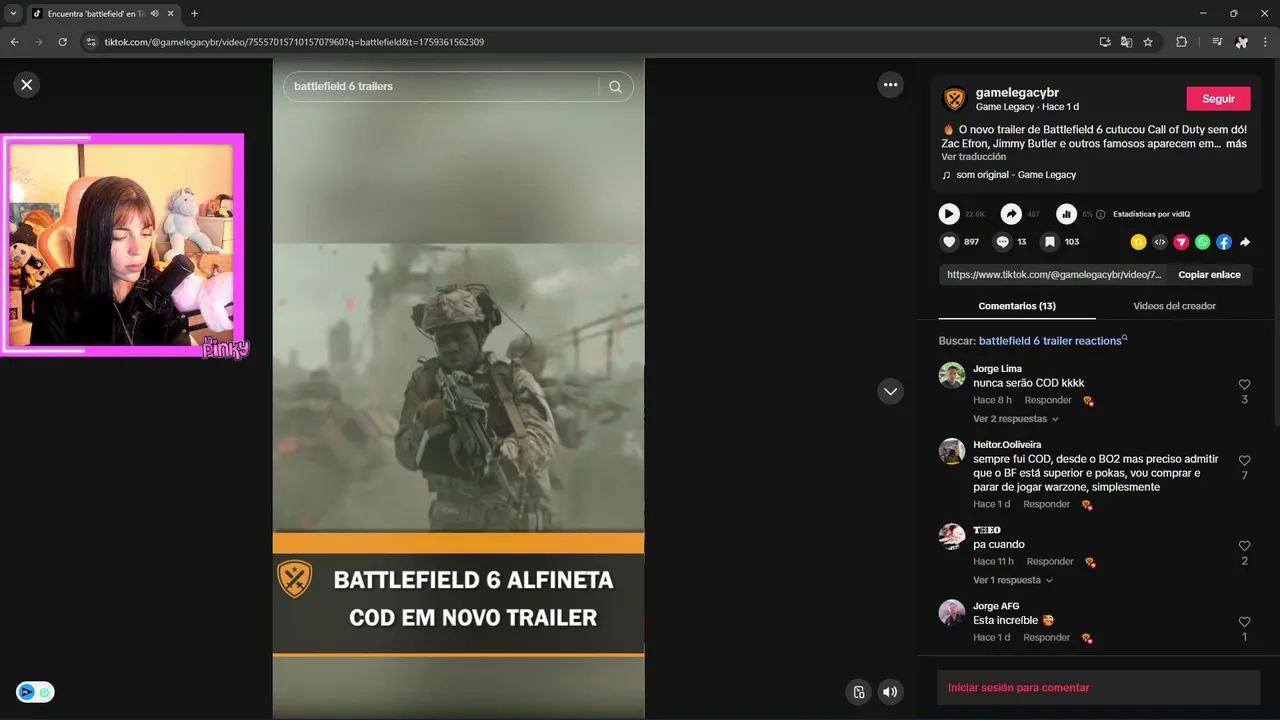
Task: Like Jorge AFG's comment
Action: pyautogui.click(x=1244, y=622)
